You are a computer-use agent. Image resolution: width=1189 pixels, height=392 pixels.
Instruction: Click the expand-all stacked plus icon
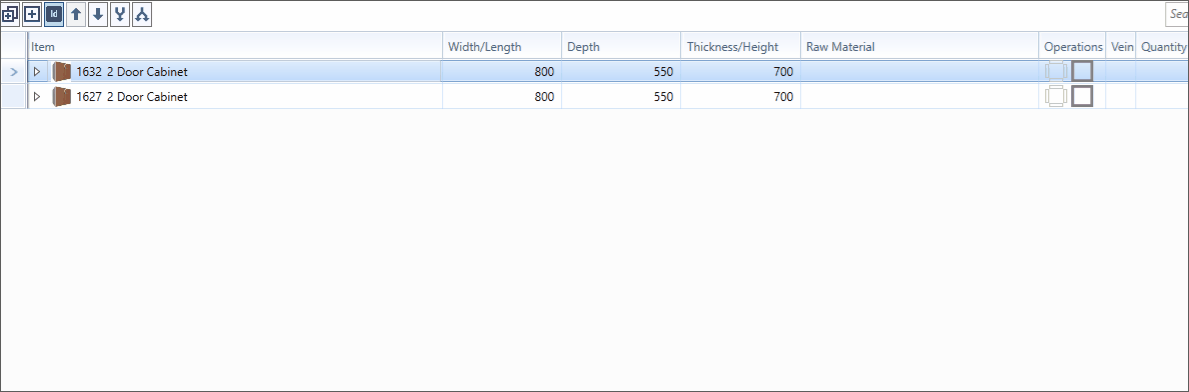pos(10,14)
